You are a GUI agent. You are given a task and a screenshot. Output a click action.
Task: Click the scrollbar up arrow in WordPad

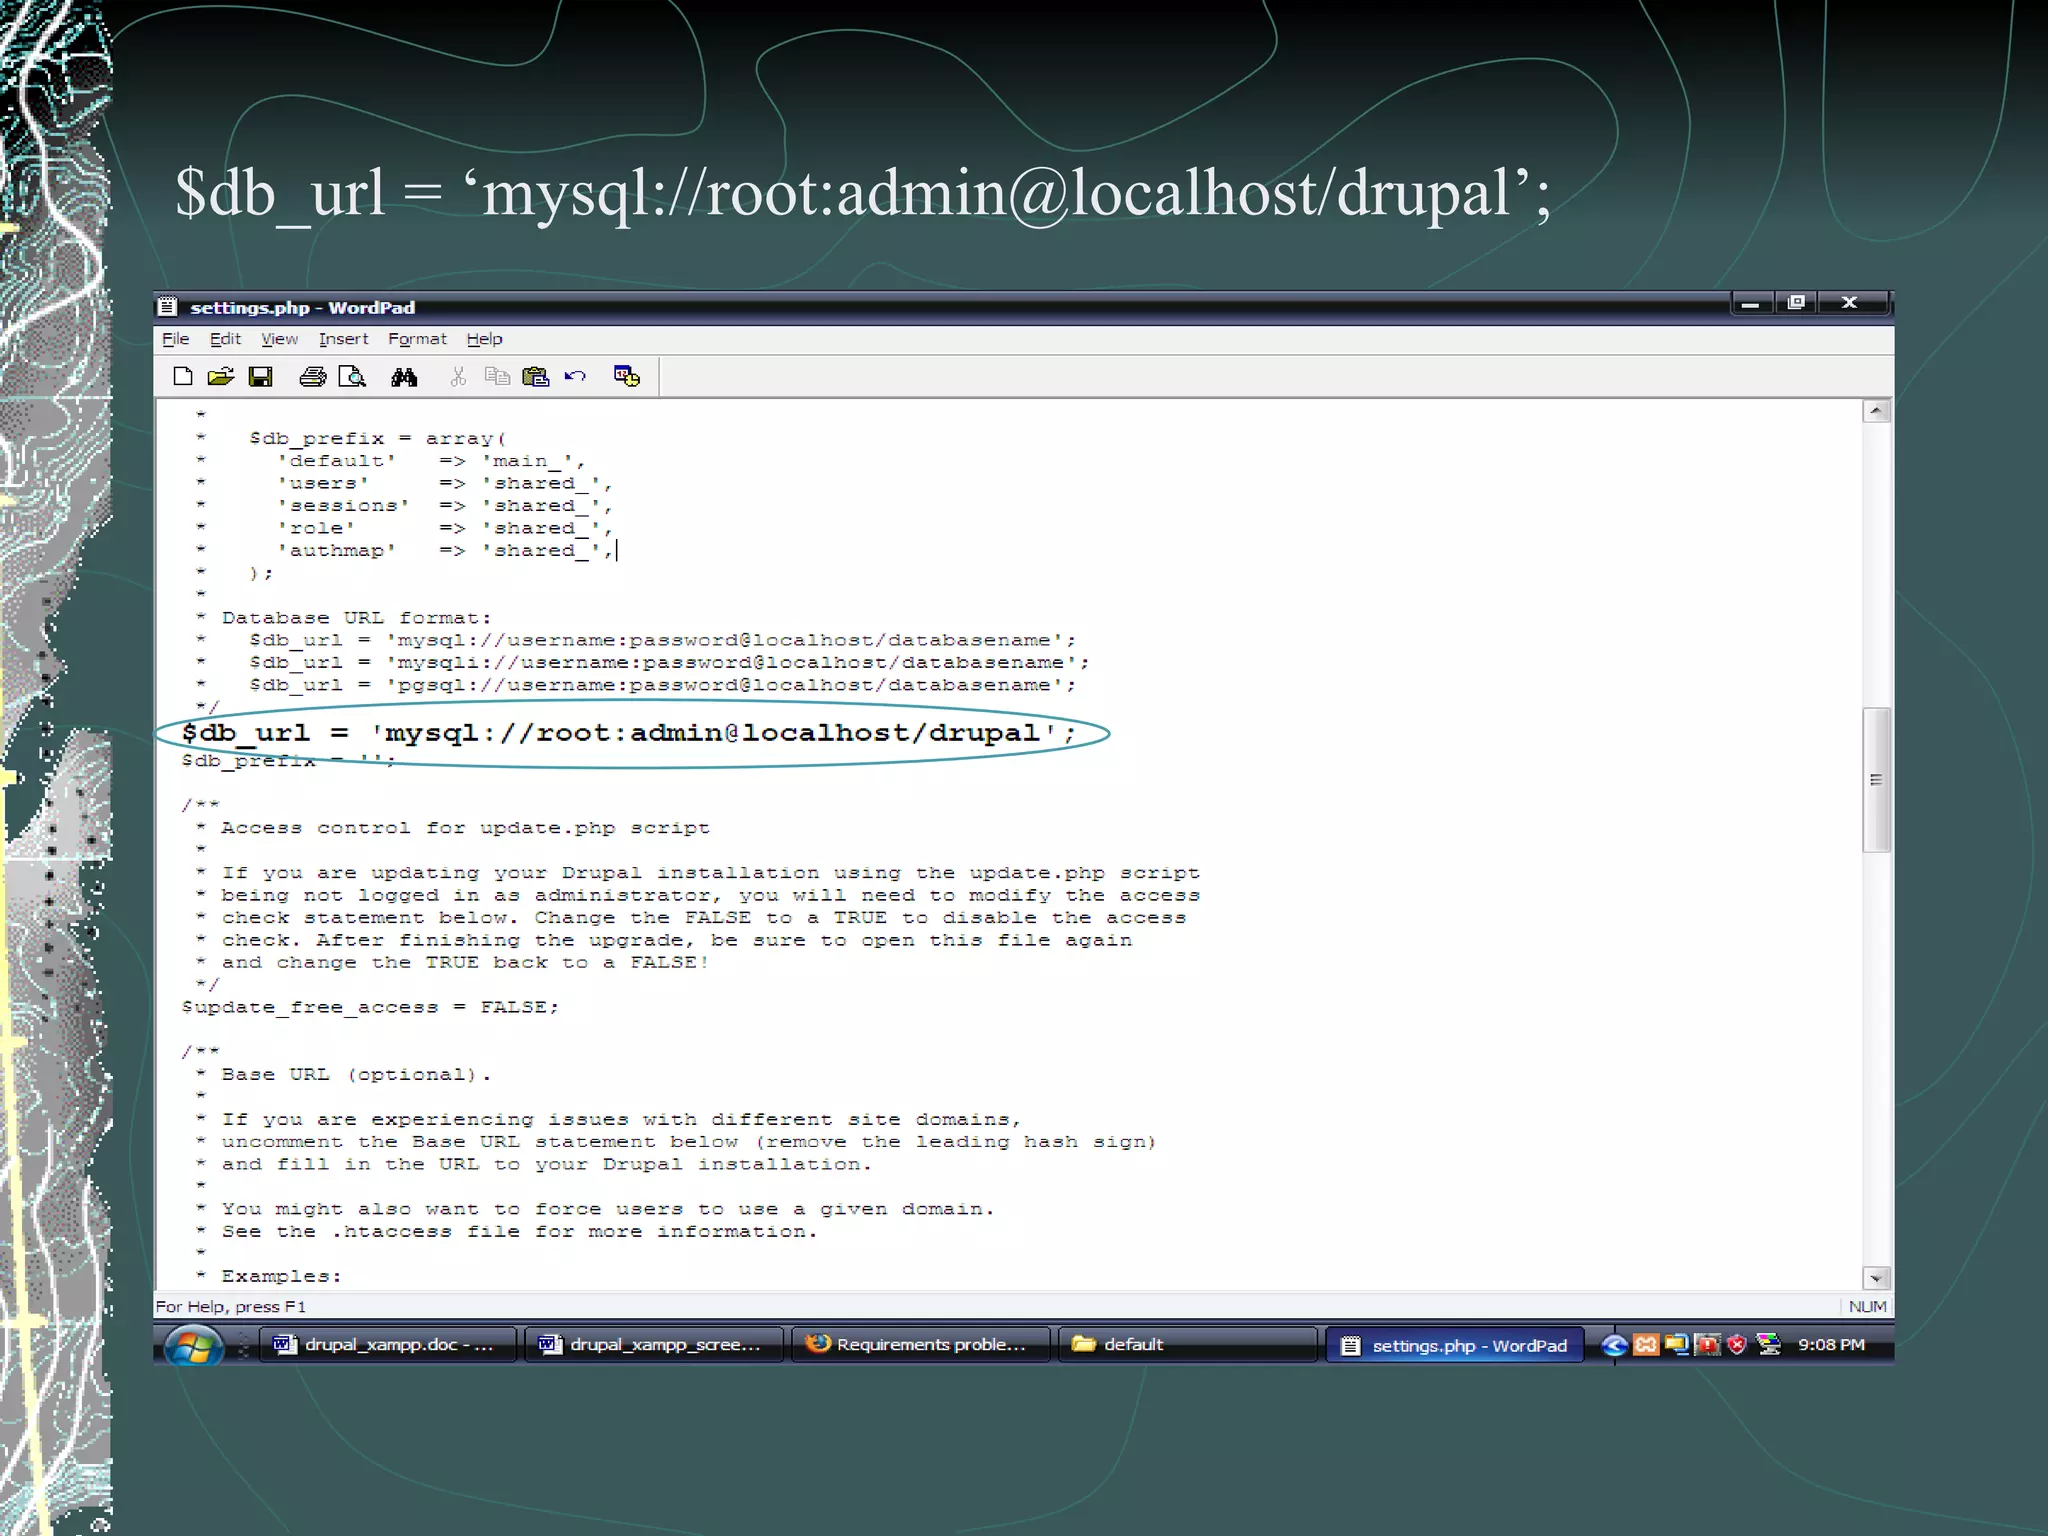[x=1876, y=411]
